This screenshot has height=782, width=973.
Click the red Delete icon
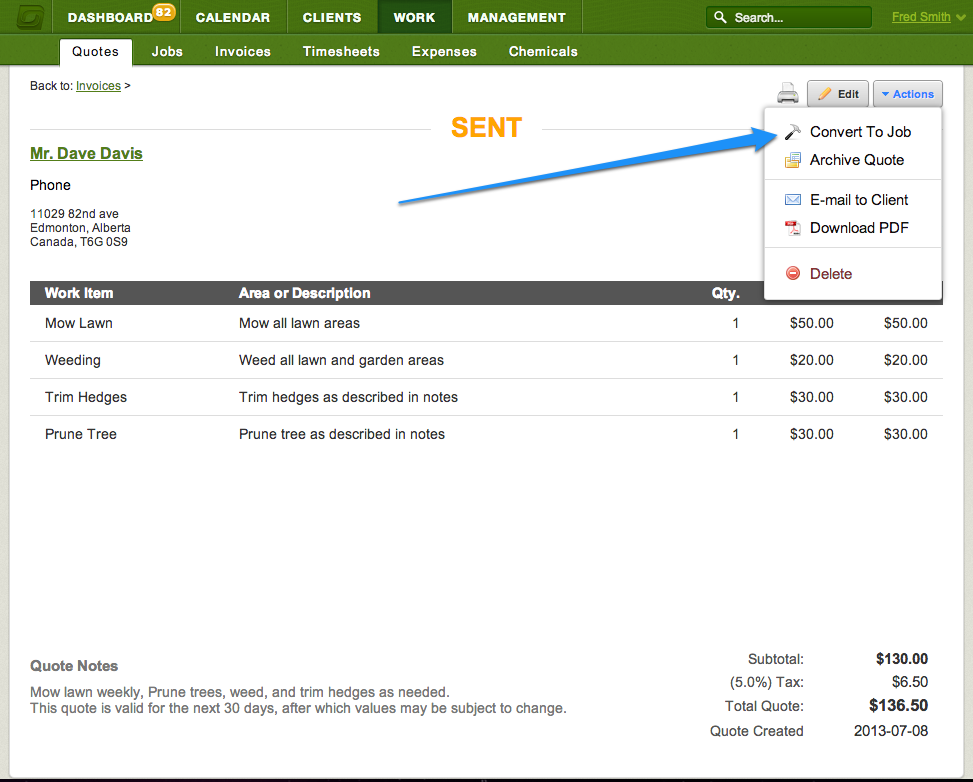click(x=793, y=274)
